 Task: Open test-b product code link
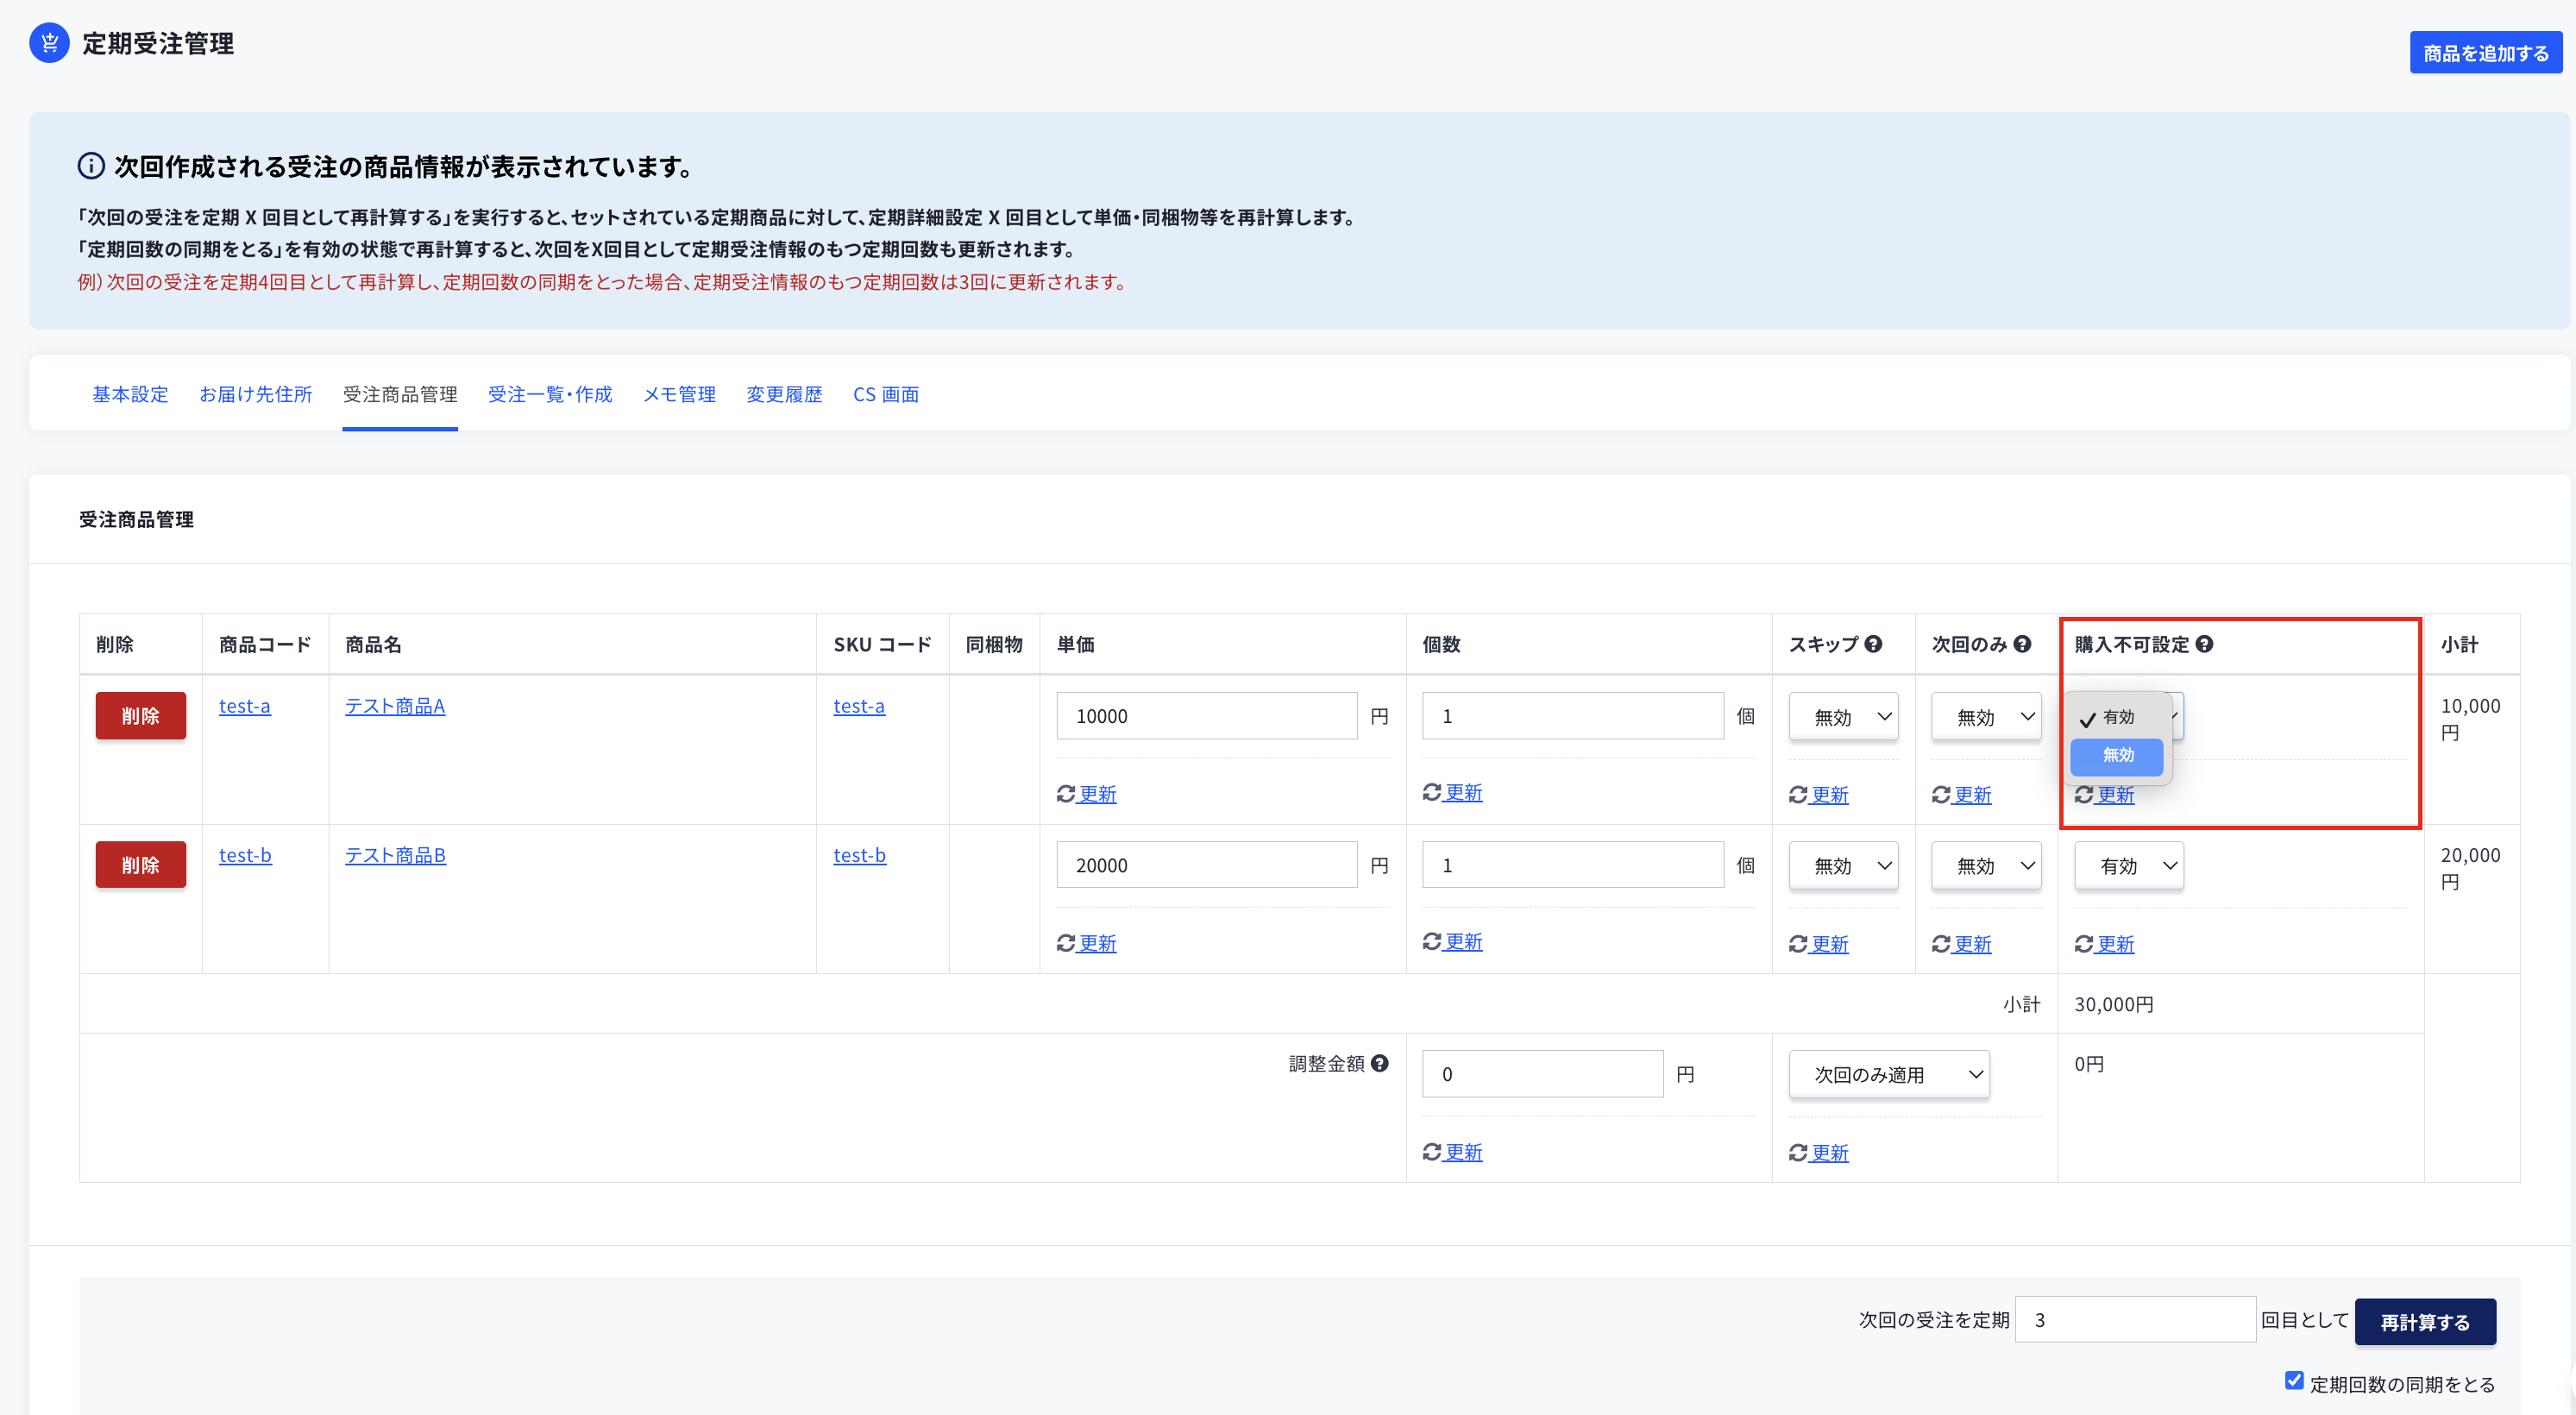tap(245, 856)
